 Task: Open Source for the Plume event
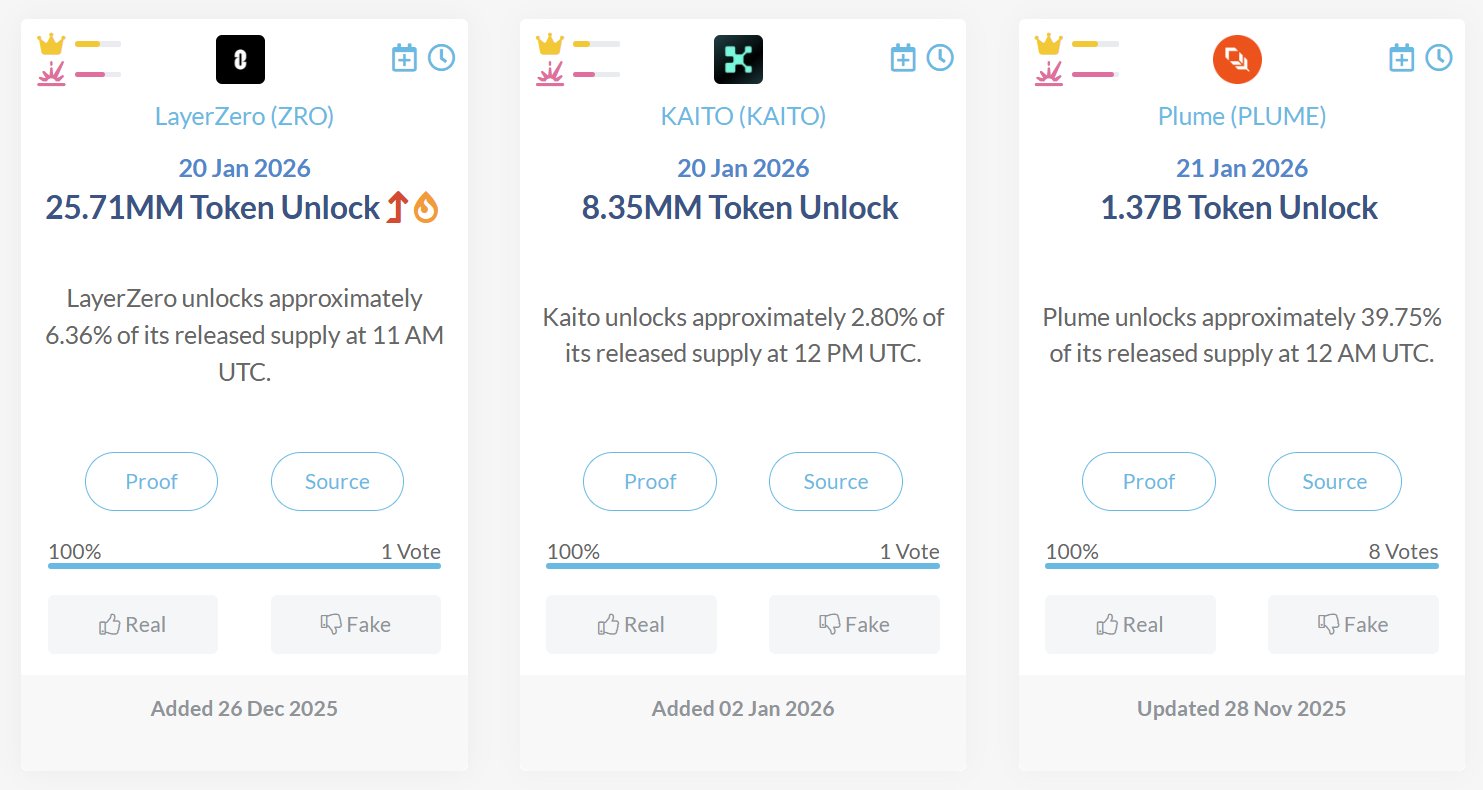pos(1334,481)
